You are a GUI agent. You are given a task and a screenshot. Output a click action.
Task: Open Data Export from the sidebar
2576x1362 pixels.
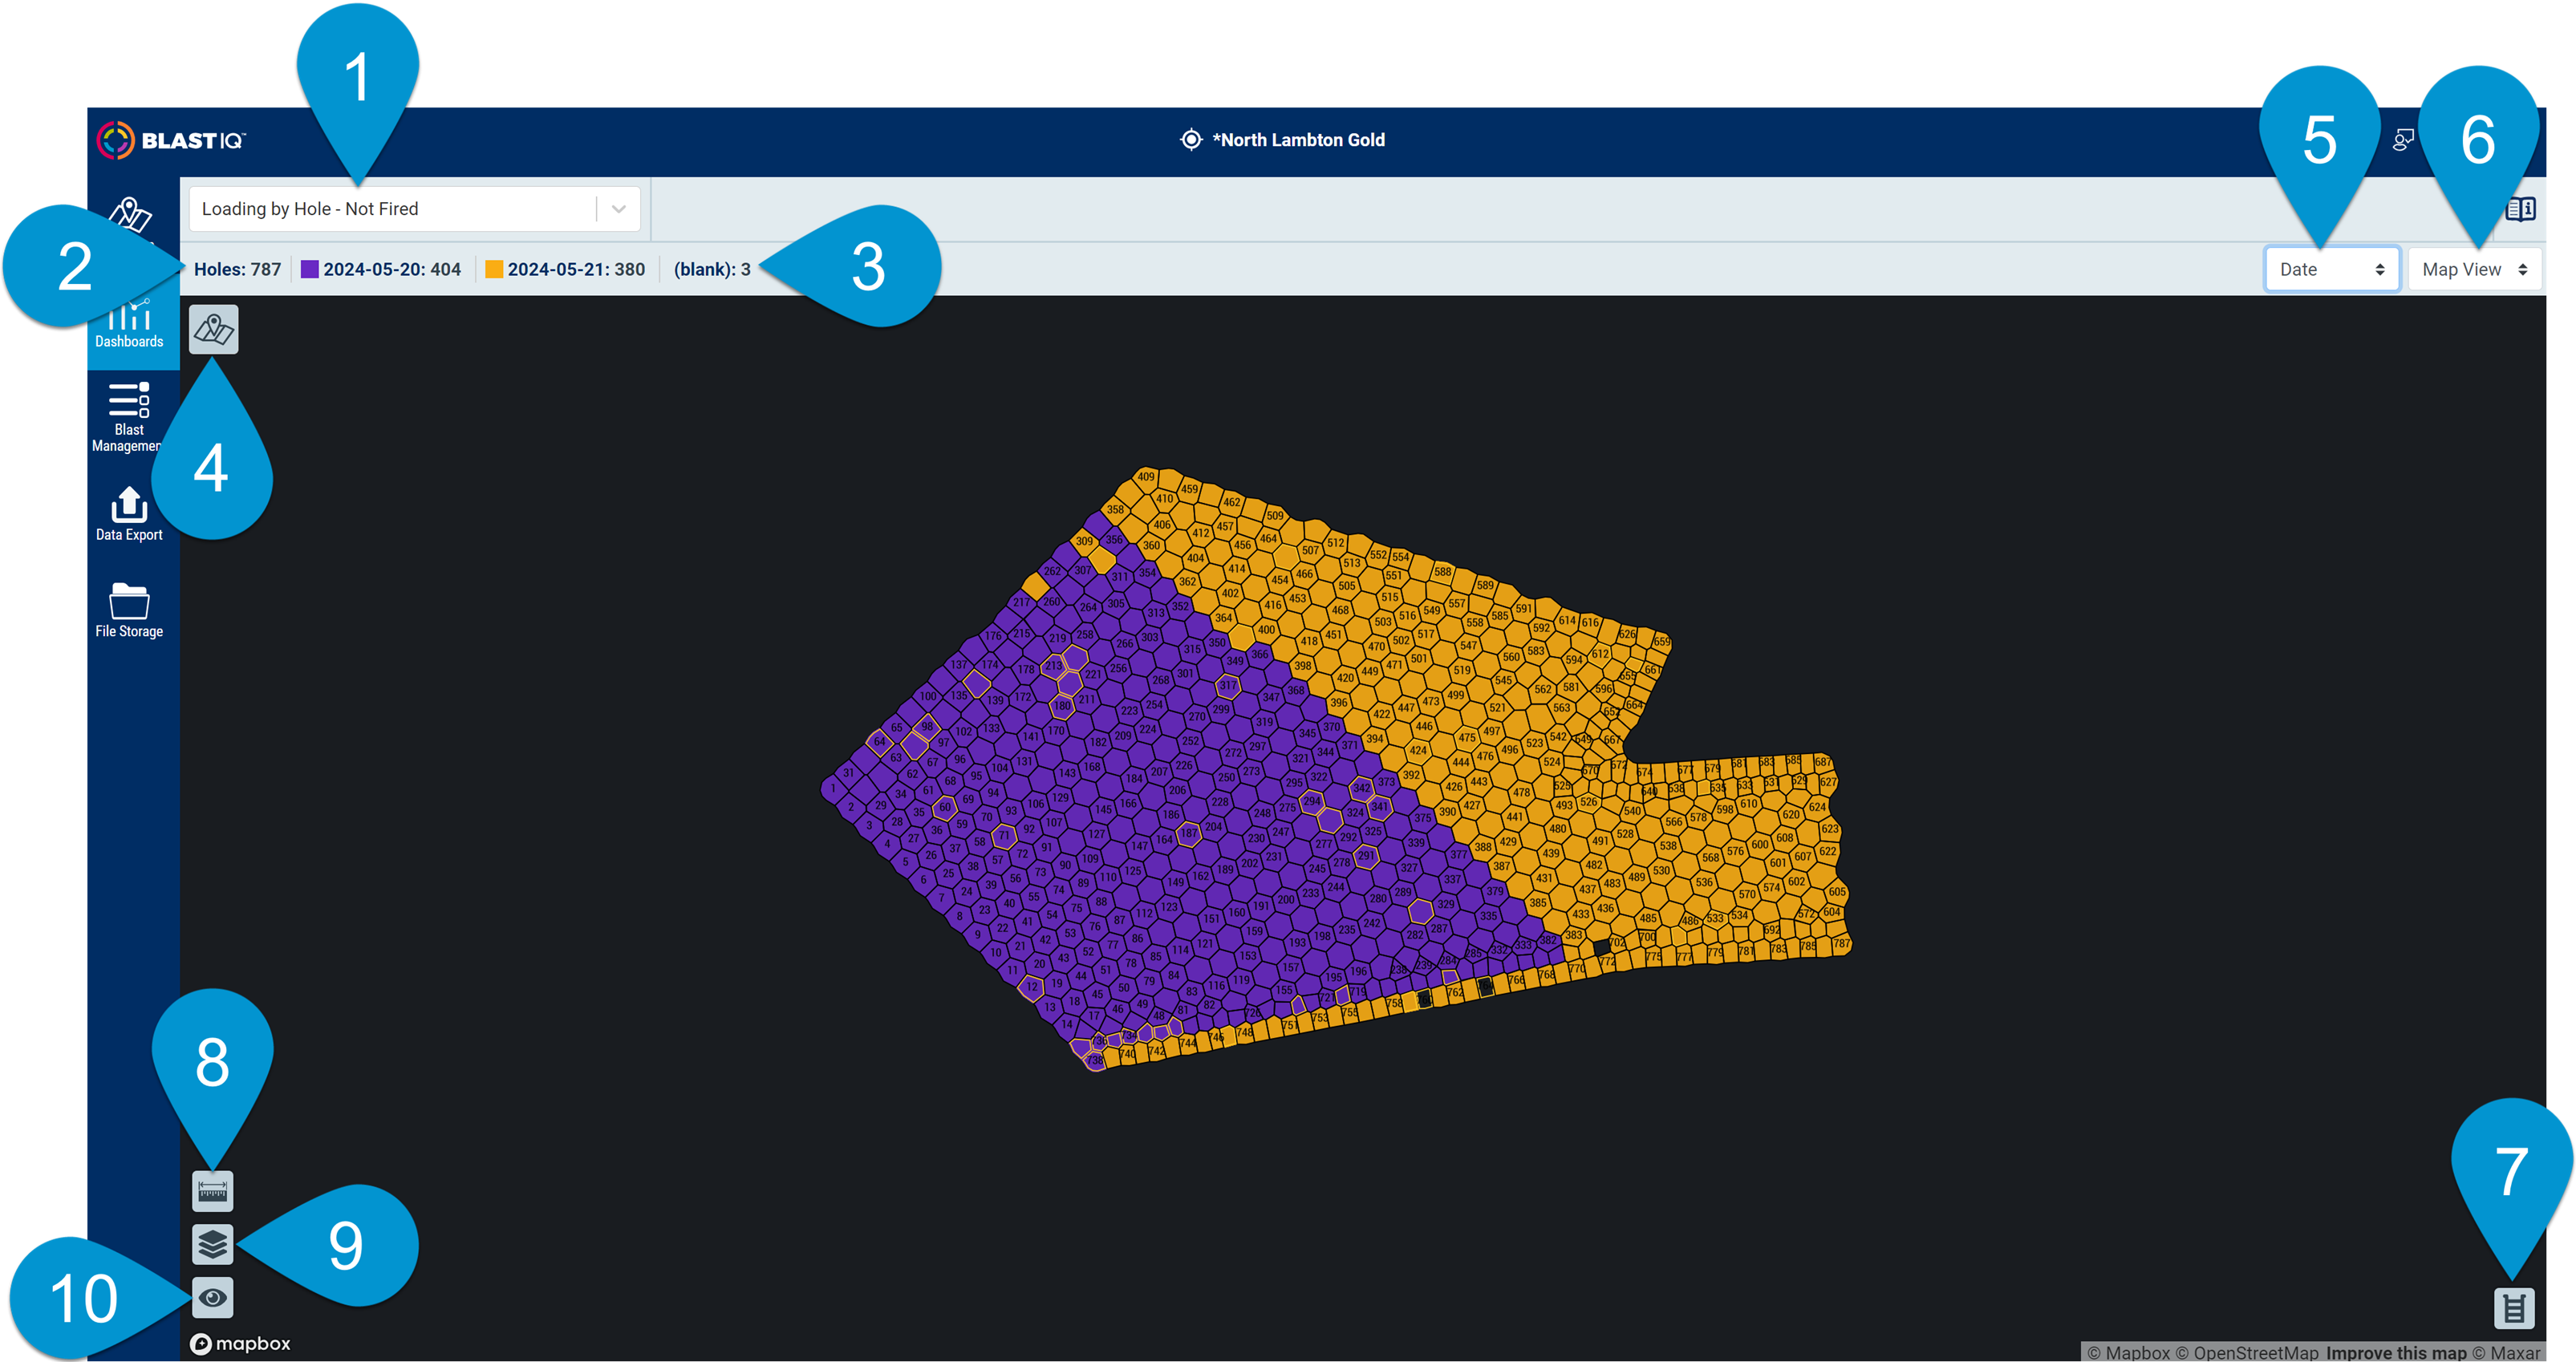point(129,514)
